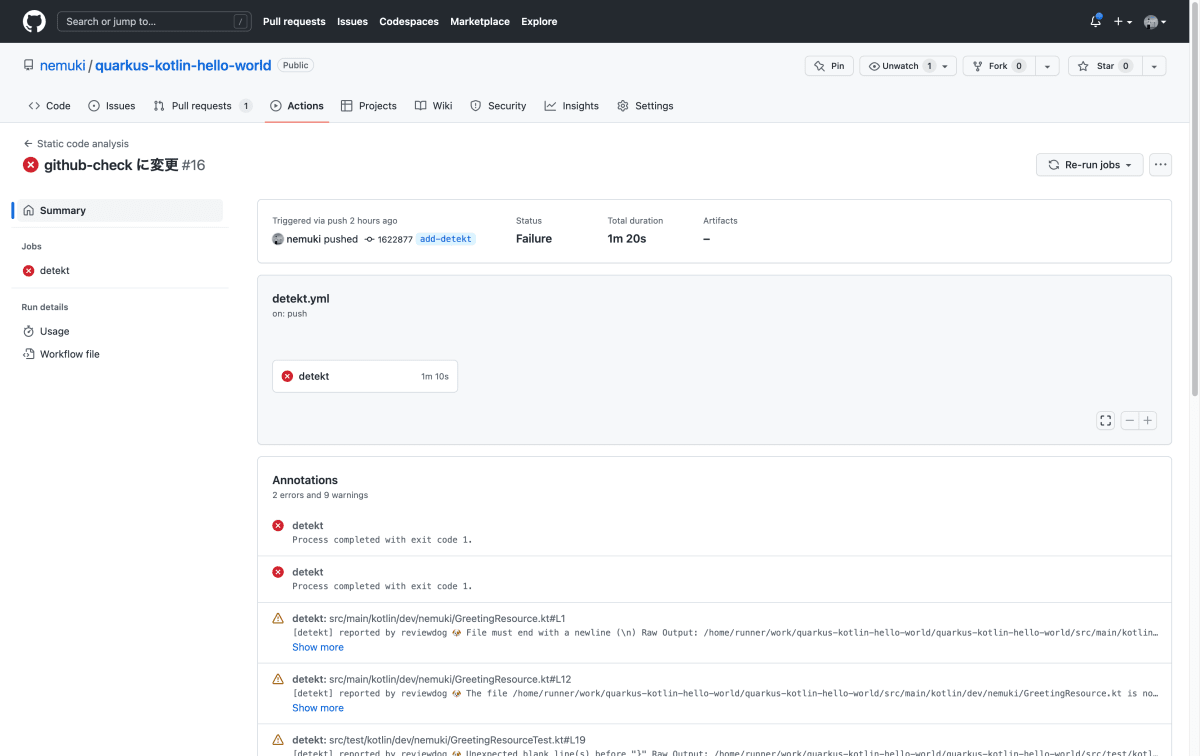Screen dimensions: 1200x756
Task: Open Marketplace from header
Action: [x=480, y=21]
